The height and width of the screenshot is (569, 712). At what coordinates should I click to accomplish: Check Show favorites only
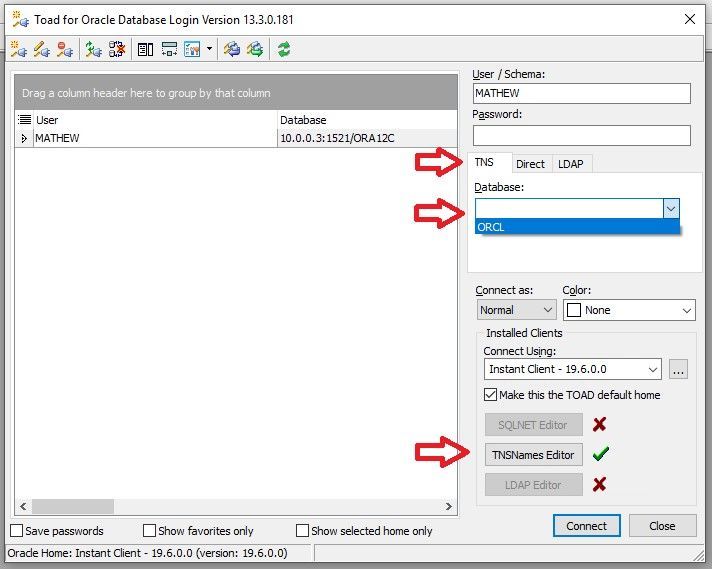click(149, 530)
